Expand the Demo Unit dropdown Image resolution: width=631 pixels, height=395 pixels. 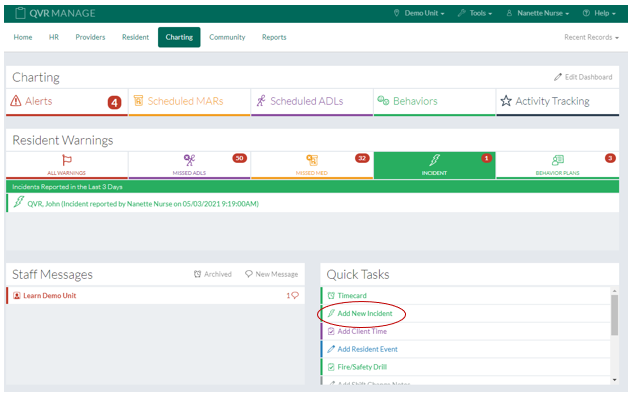click(x=419, y=13)
